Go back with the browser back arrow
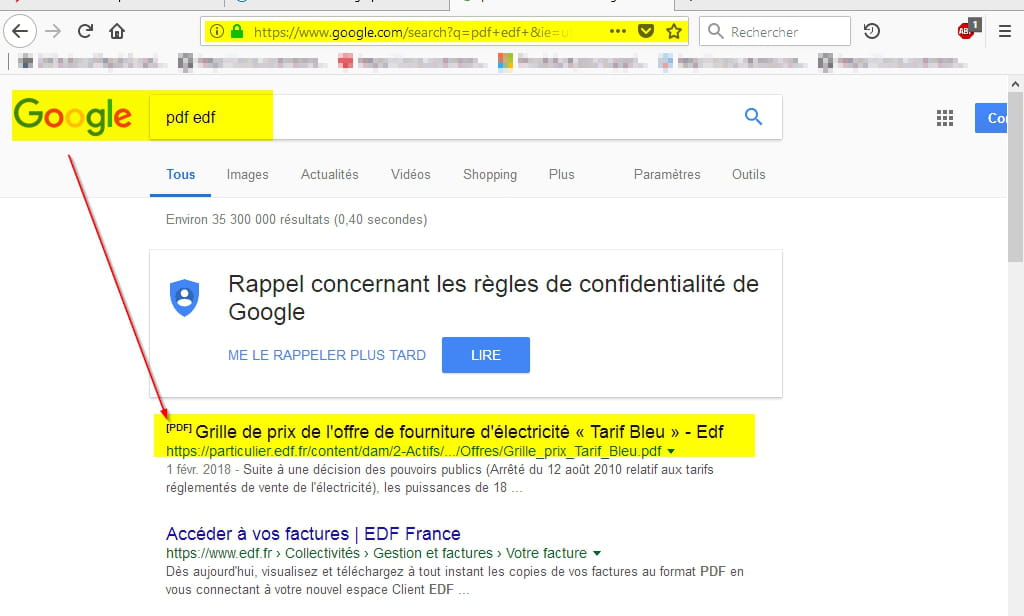The image size is (1024, 616). click(x=20, y=31)
